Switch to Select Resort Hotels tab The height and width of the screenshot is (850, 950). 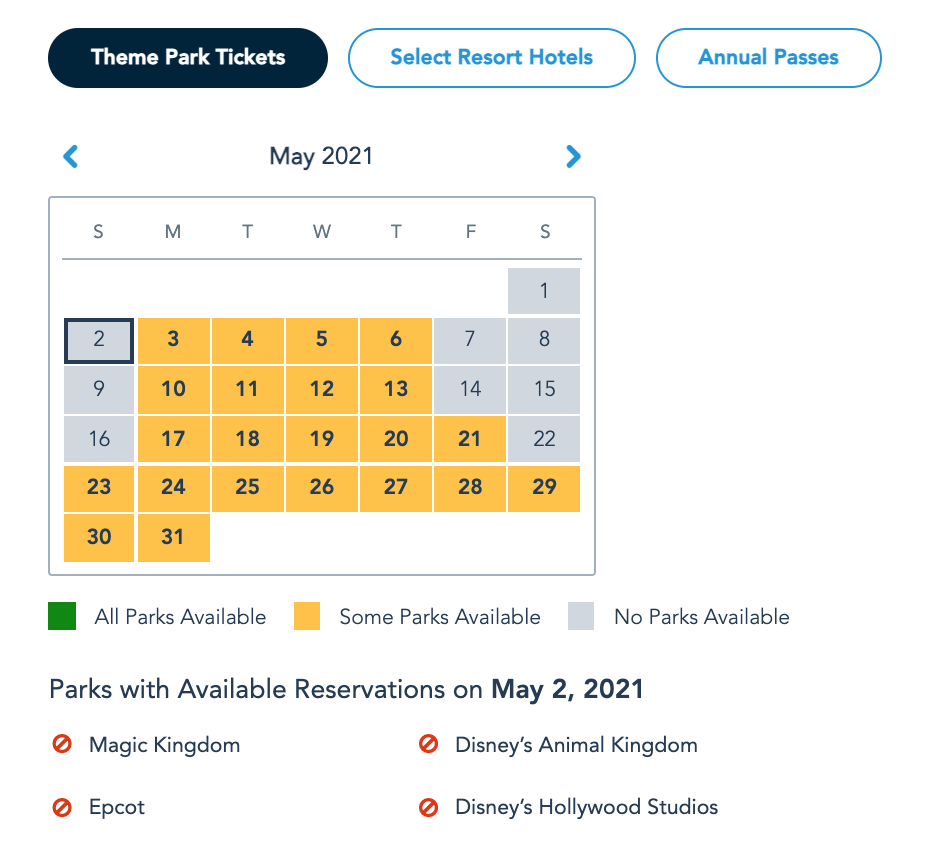[x=491, y=57]
